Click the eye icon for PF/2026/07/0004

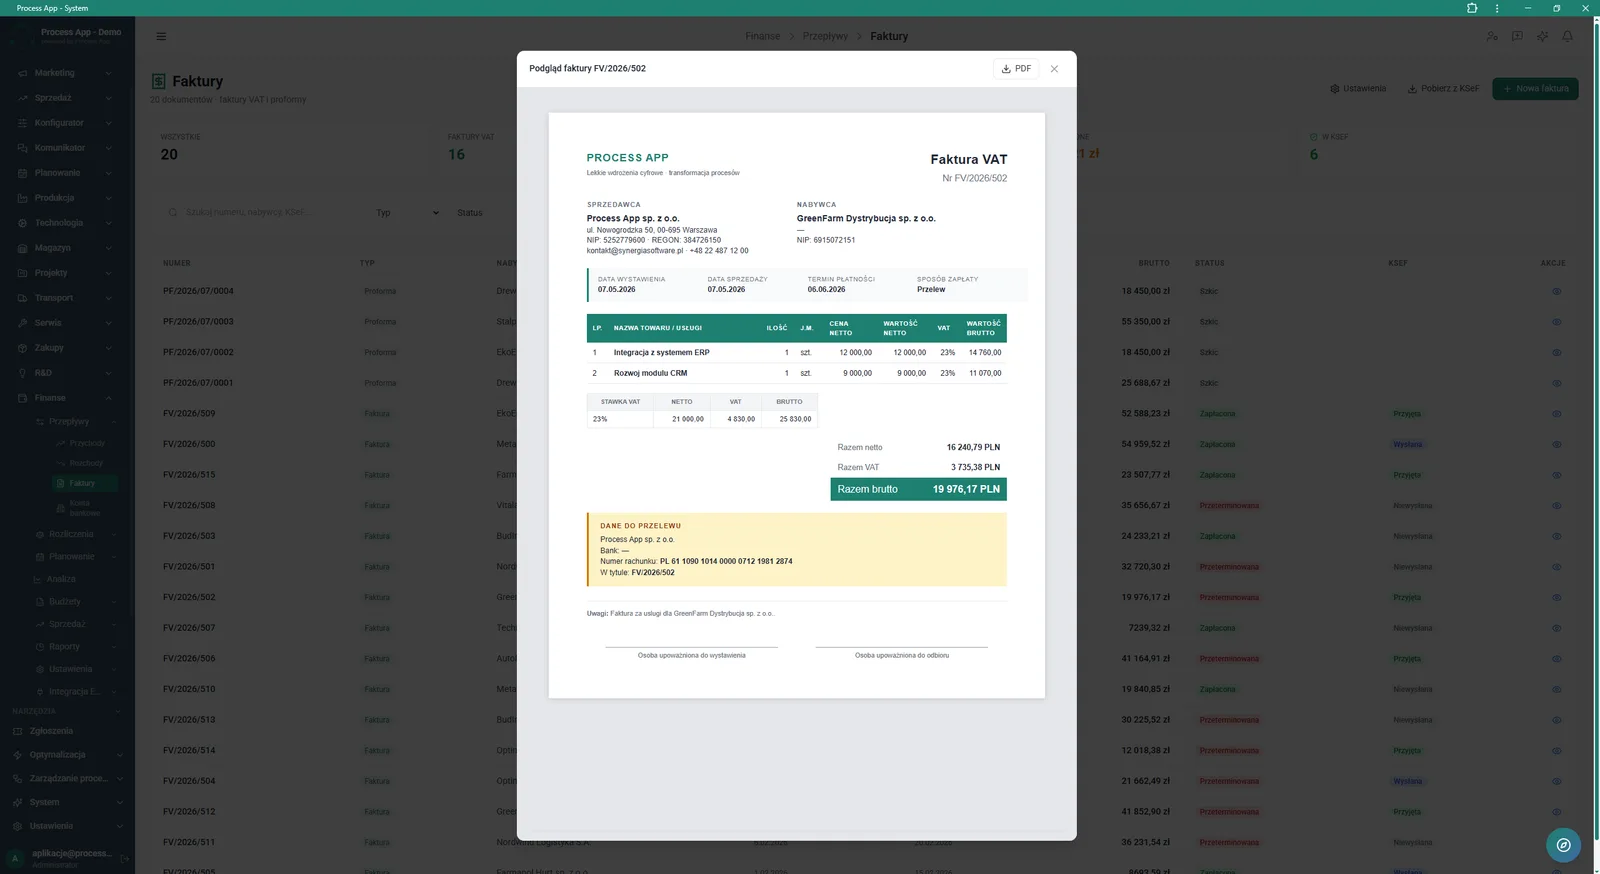click(x=1556, y=291)
